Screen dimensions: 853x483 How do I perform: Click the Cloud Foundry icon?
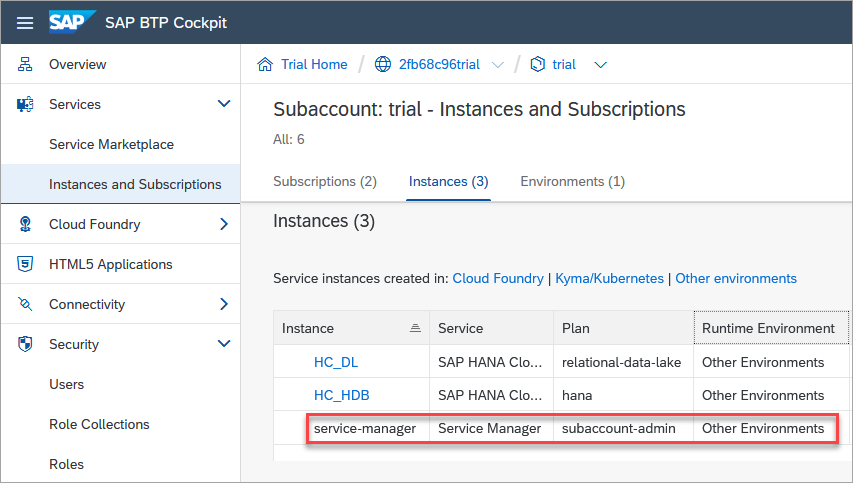point(25,224)
